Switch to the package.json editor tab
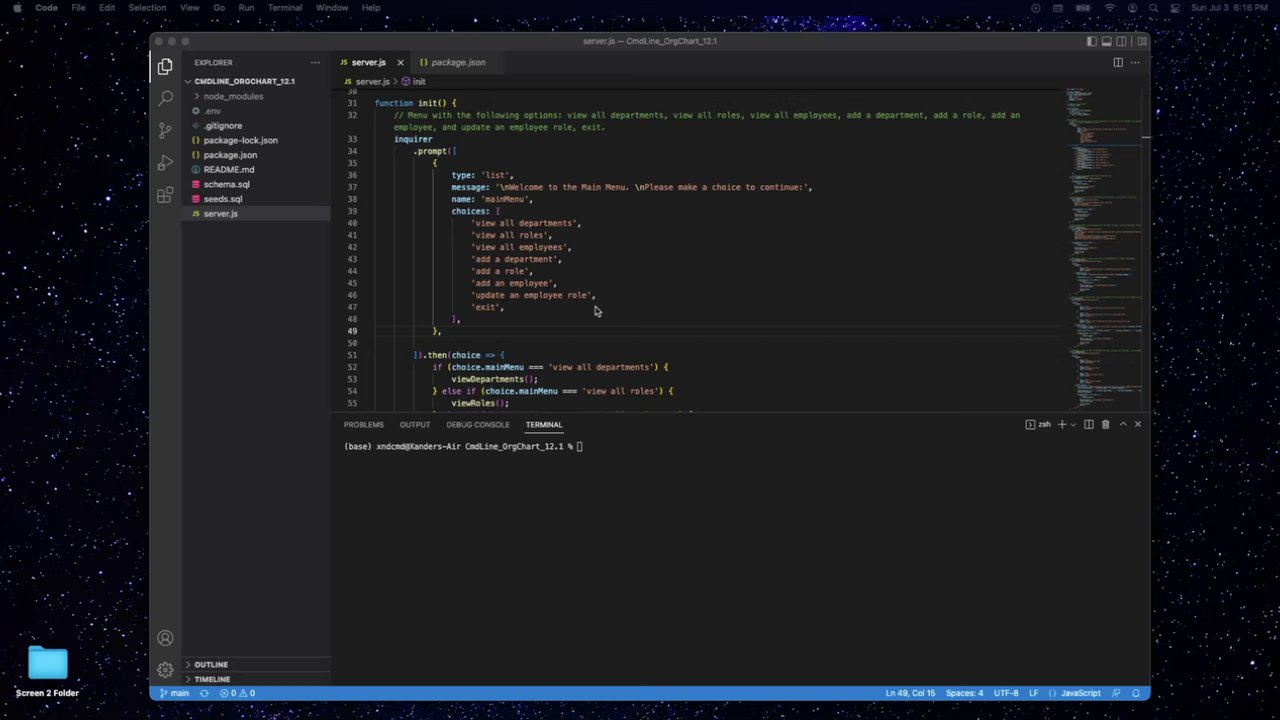 point(457,62)
